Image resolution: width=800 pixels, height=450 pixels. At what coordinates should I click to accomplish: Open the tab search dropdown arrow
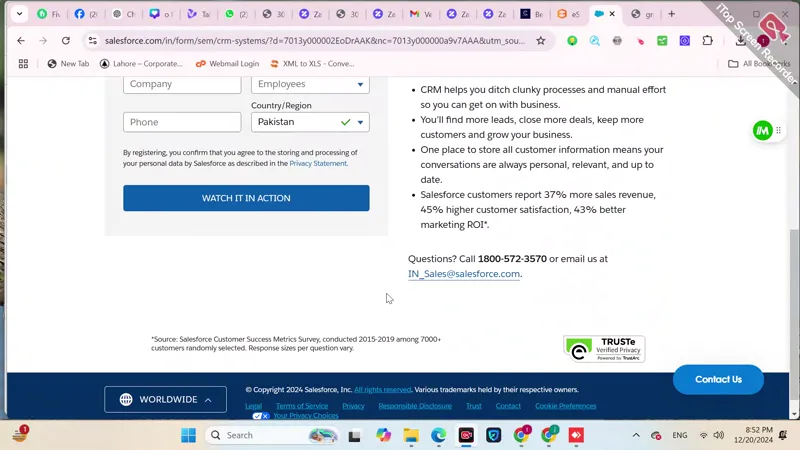click(x=19, y=14)
